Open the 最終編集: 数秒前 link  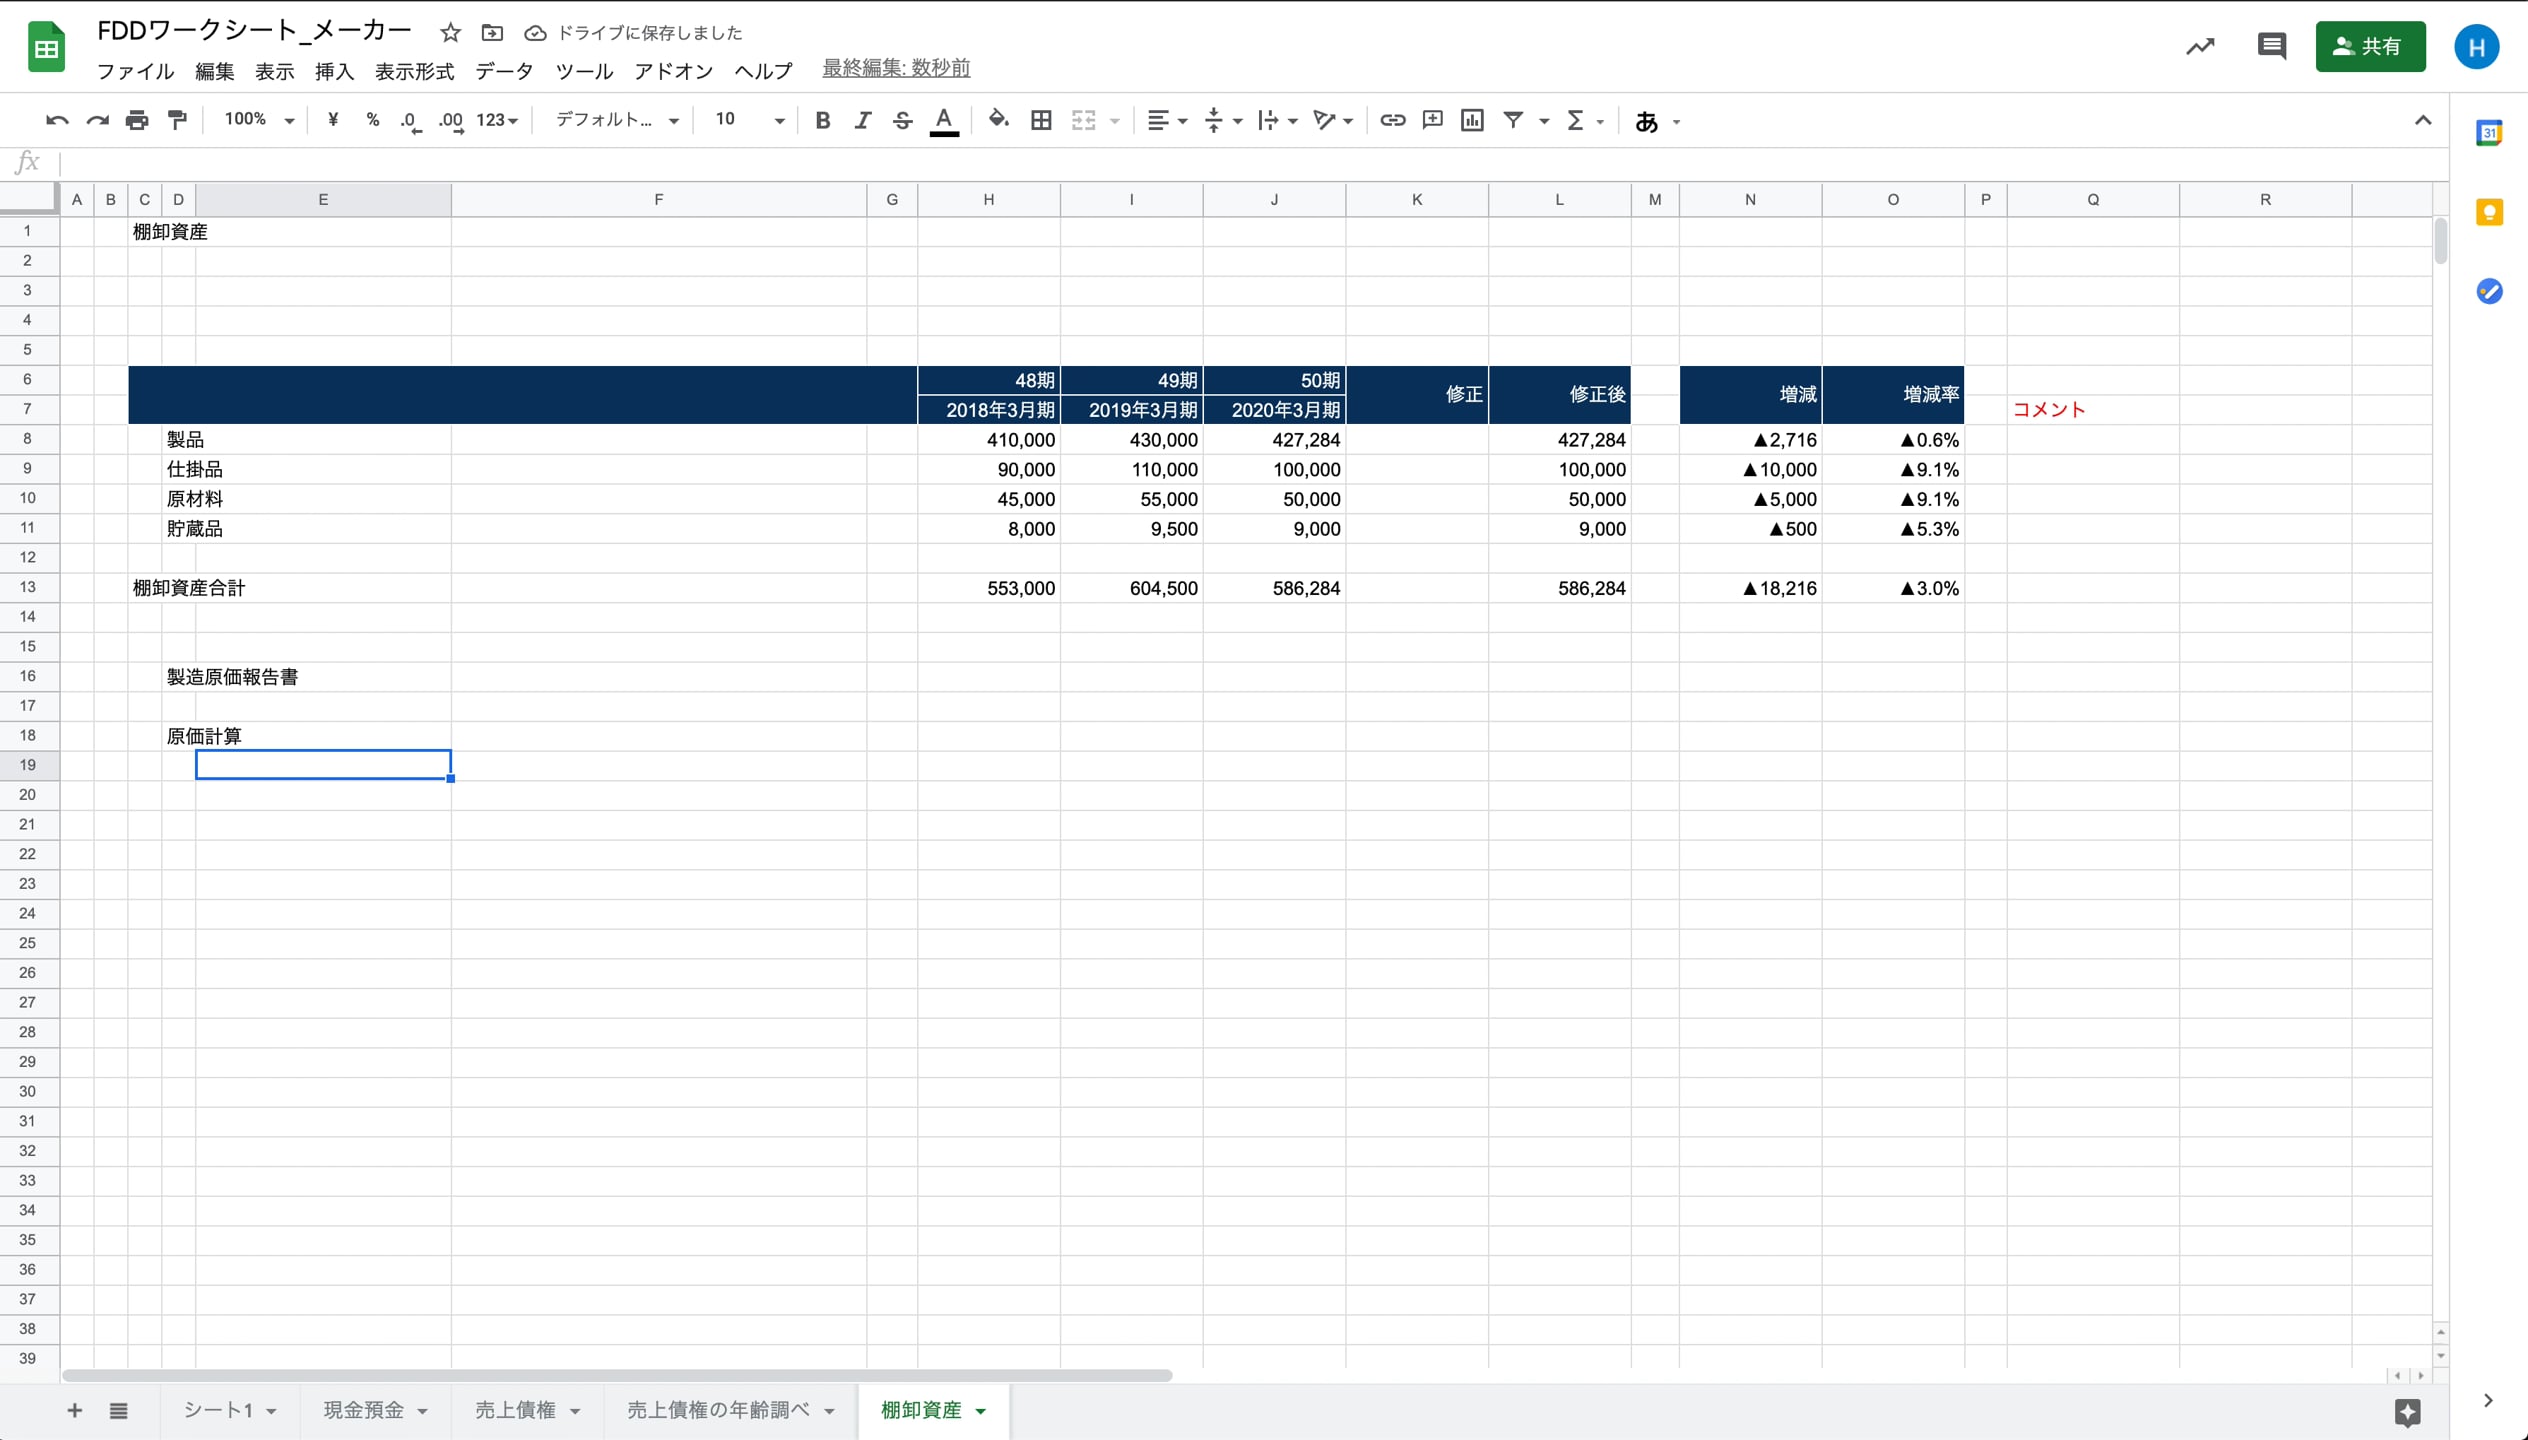click(895, 68)
